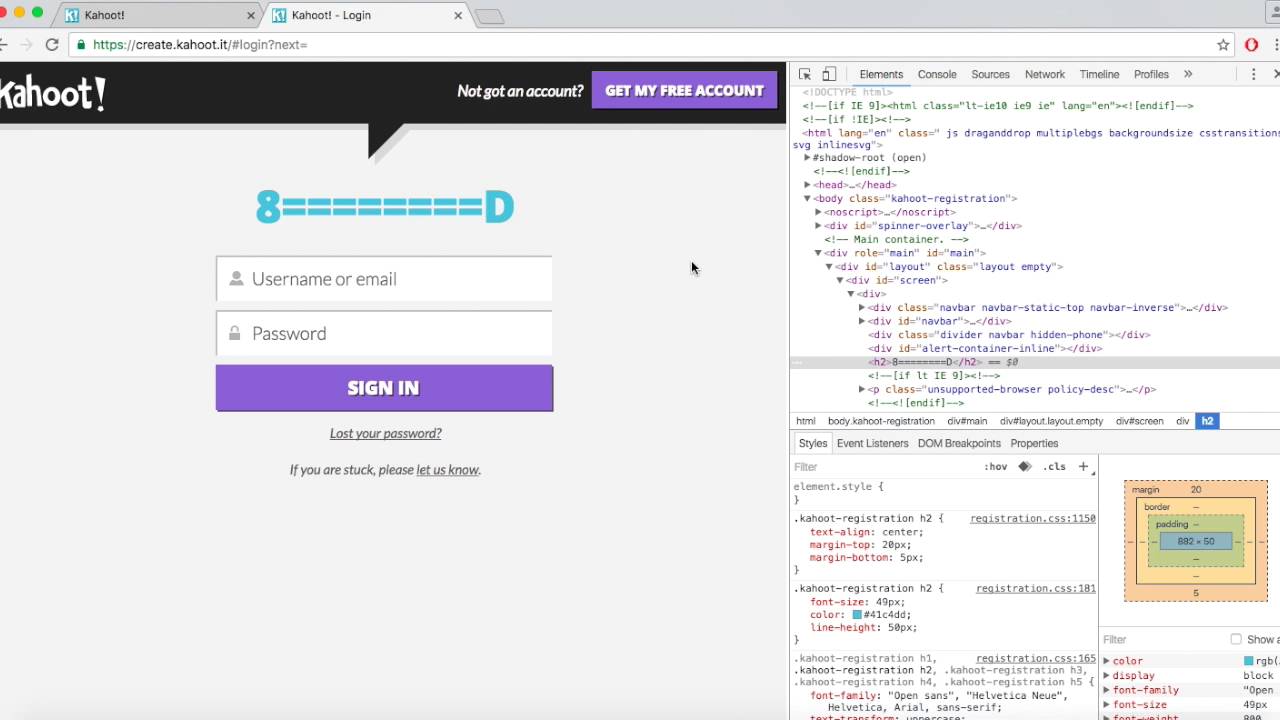Viewport: 1280px width, 720px height.
Task: Expand the unsupported-browser paragraph node
Action: pos(862,389)
